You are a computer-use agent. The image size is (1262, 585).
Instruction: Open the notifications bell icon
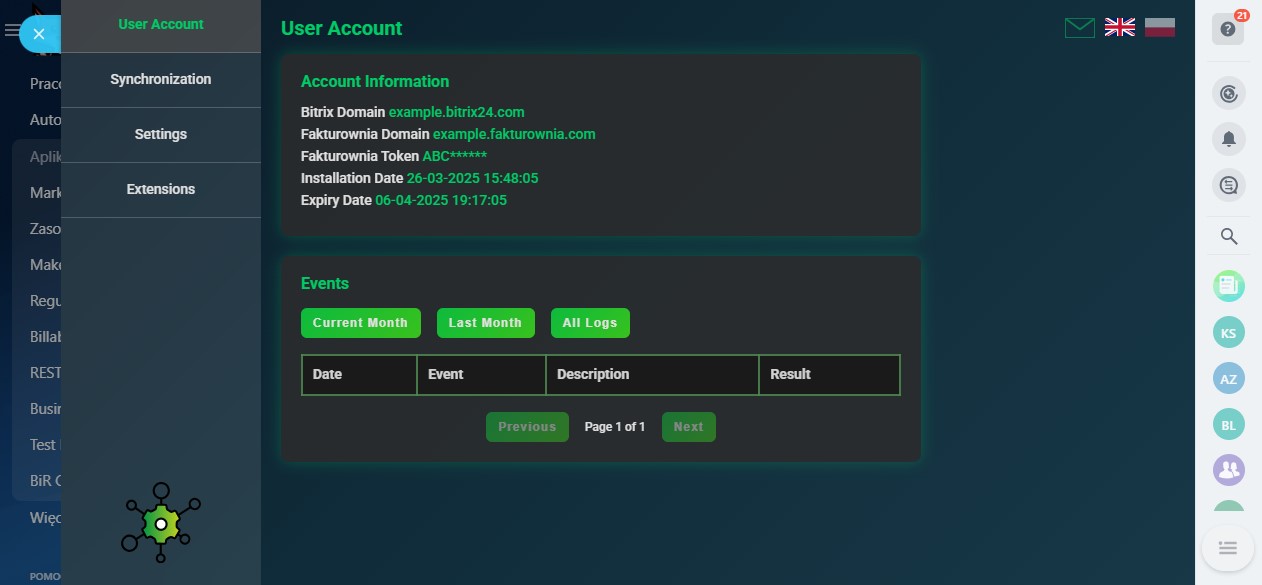1229,139
